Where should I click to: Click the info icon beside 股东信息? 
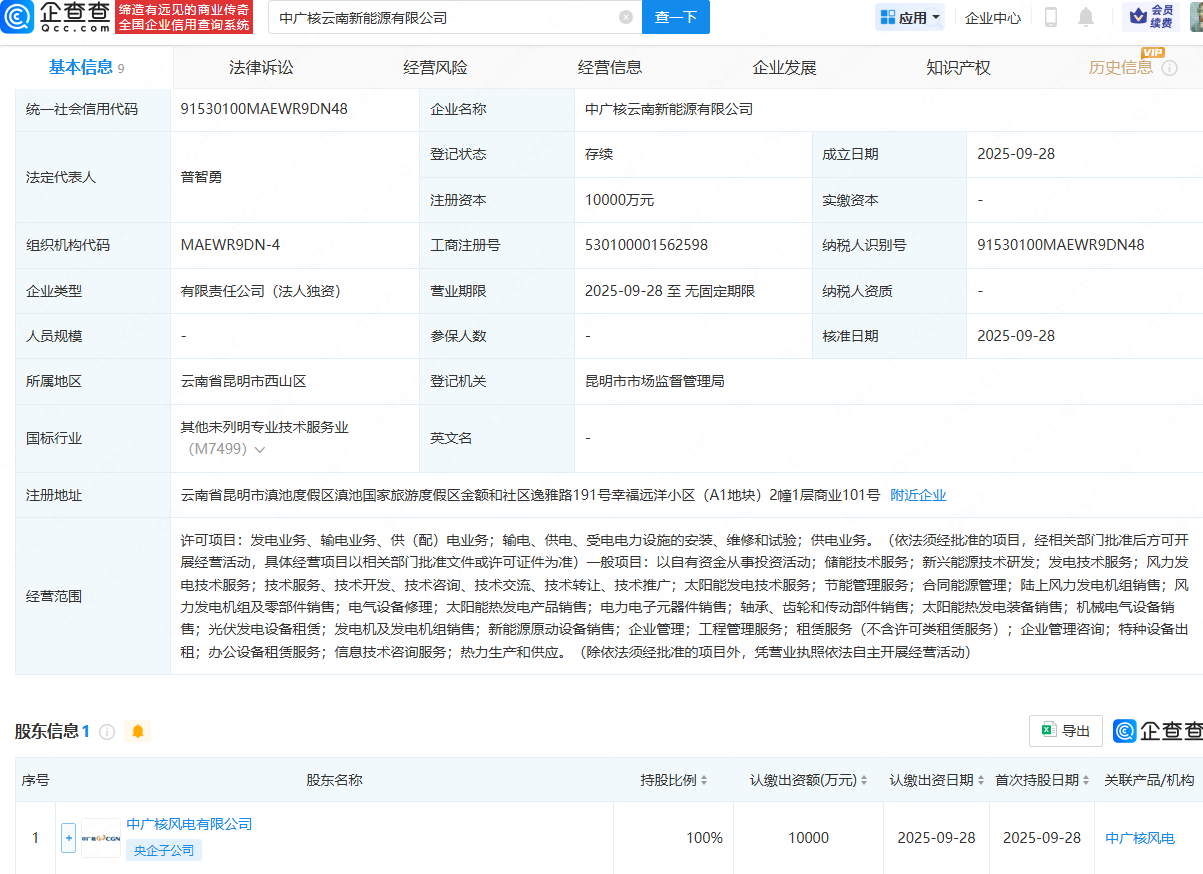tap(107, 731)
